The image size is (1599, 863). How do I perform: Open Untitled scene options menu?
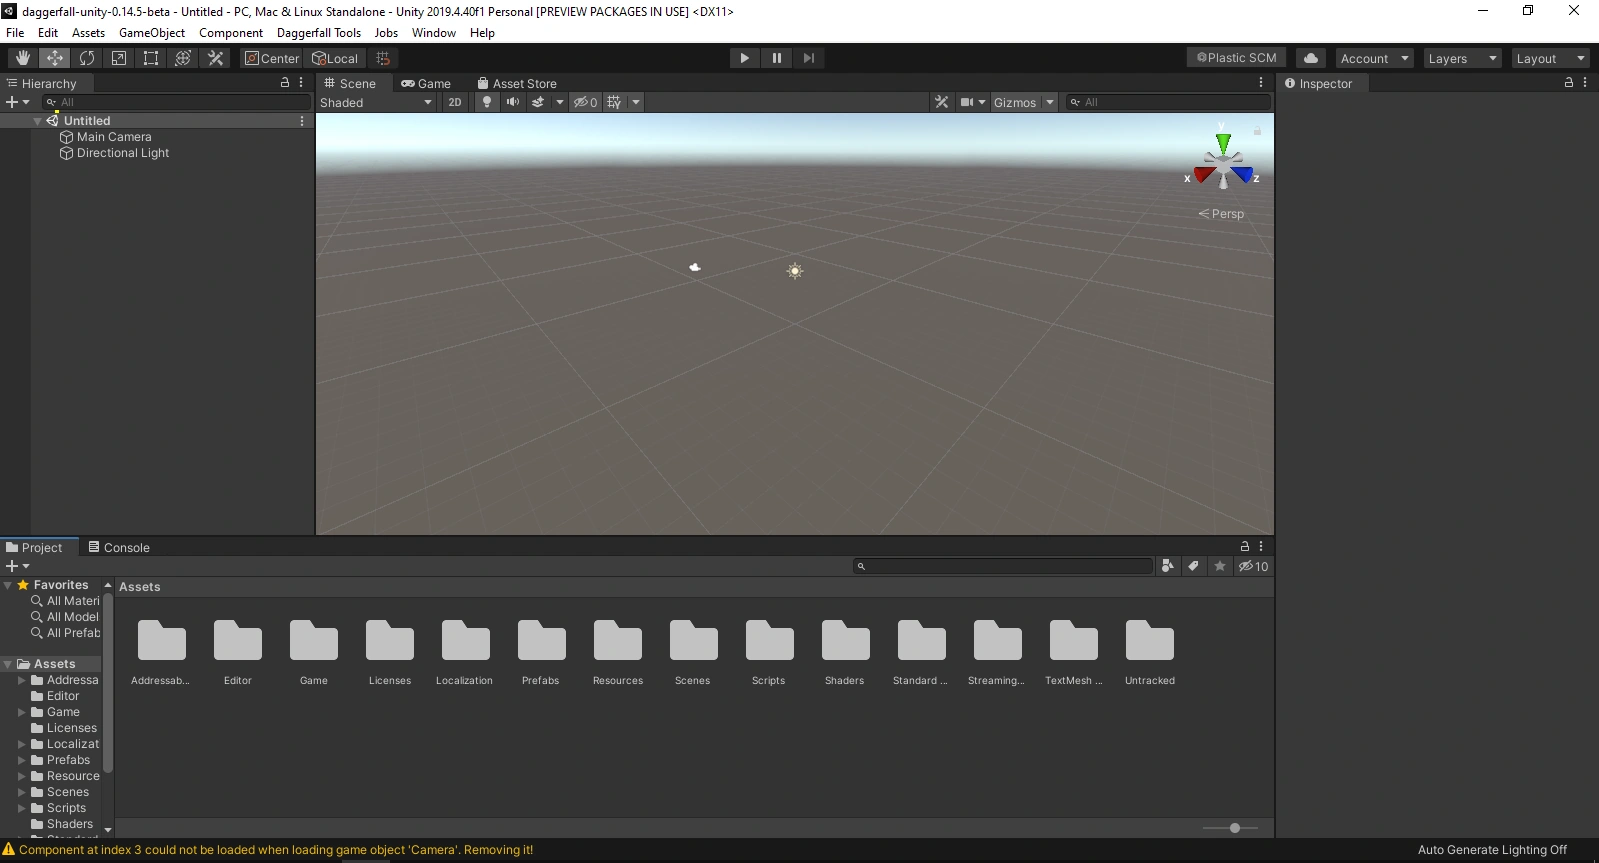point(302,121)
